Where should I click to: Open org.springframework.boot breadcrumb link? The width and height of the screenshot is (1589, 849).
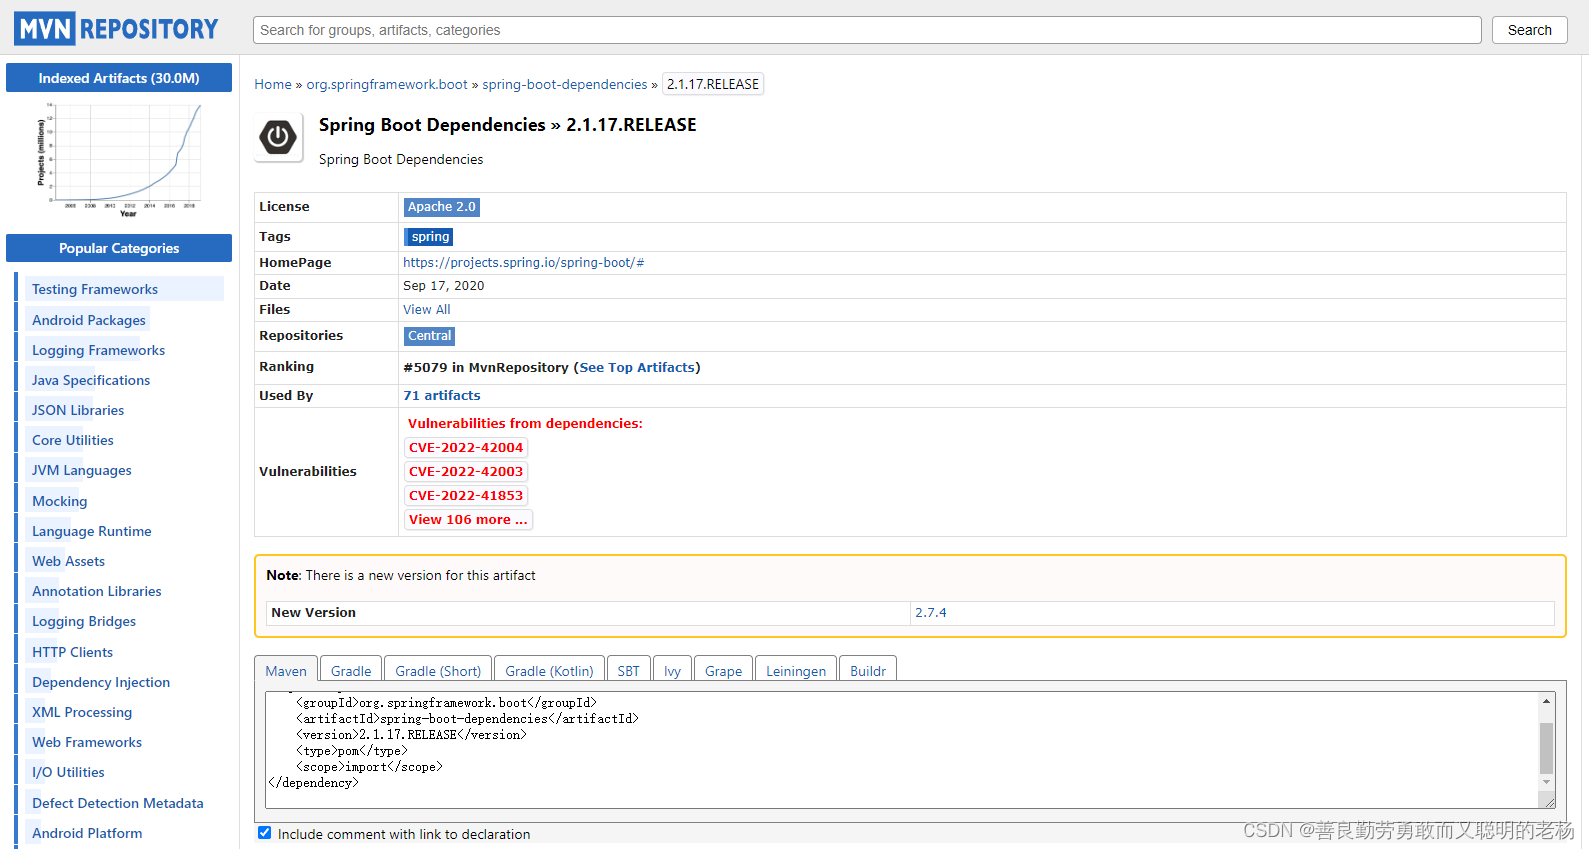(x=387, y=84)
